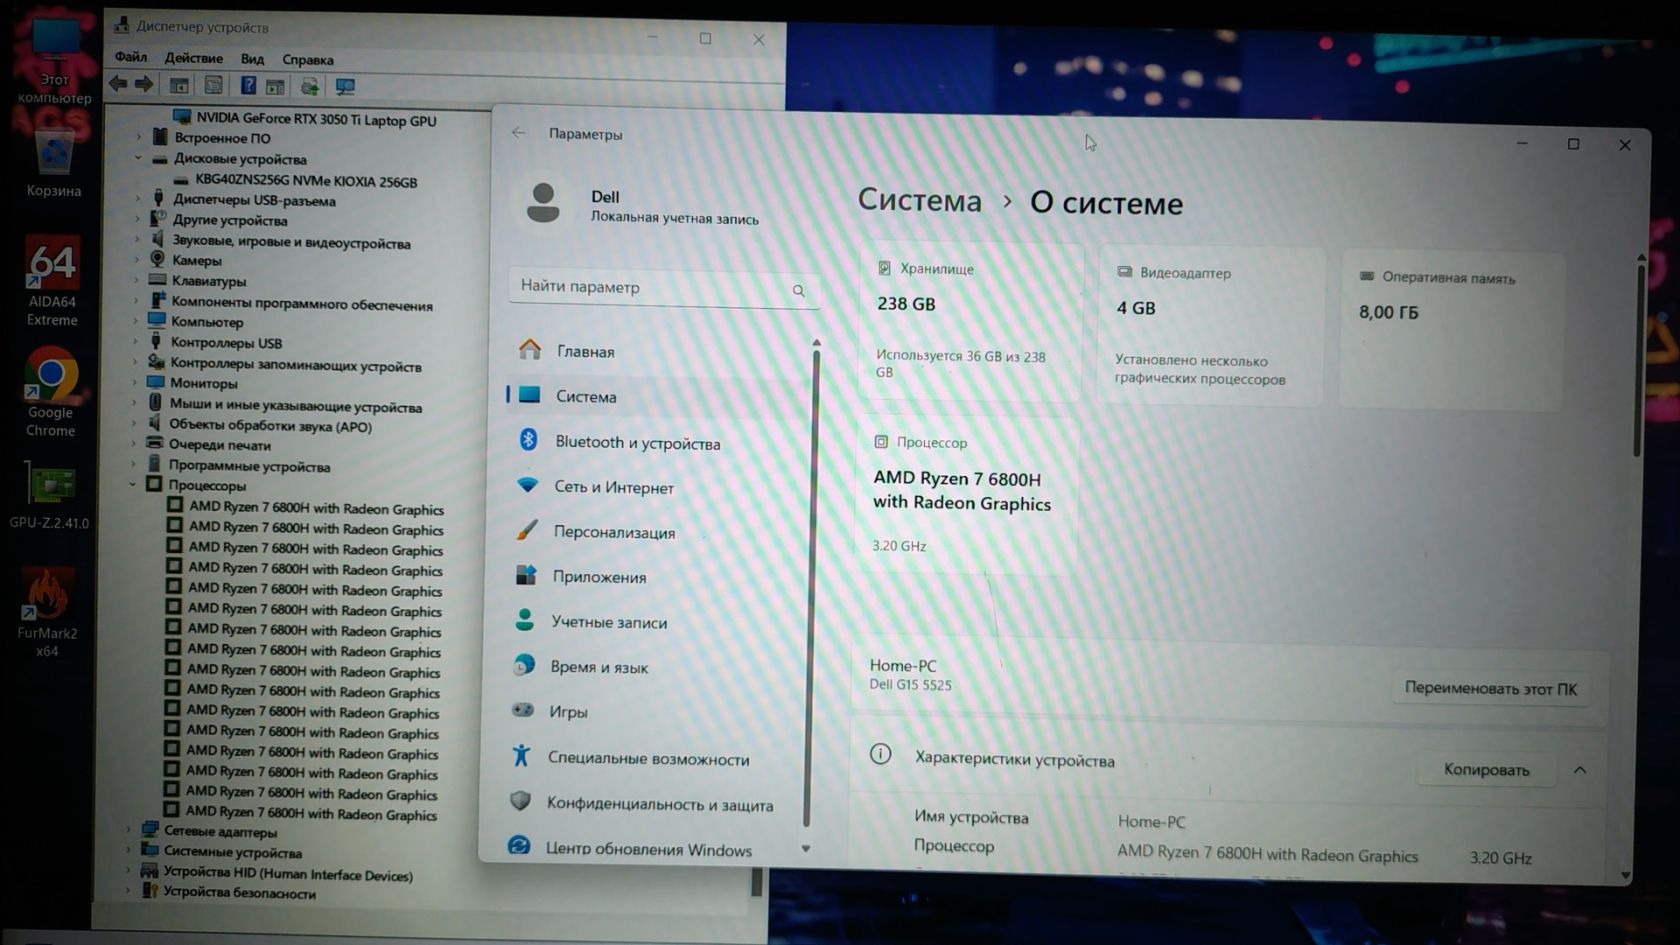Viewport: 1680px width, 945px height.
Task: Click the blue Help question-mark toolbar icon
Action: pos(248,86)
